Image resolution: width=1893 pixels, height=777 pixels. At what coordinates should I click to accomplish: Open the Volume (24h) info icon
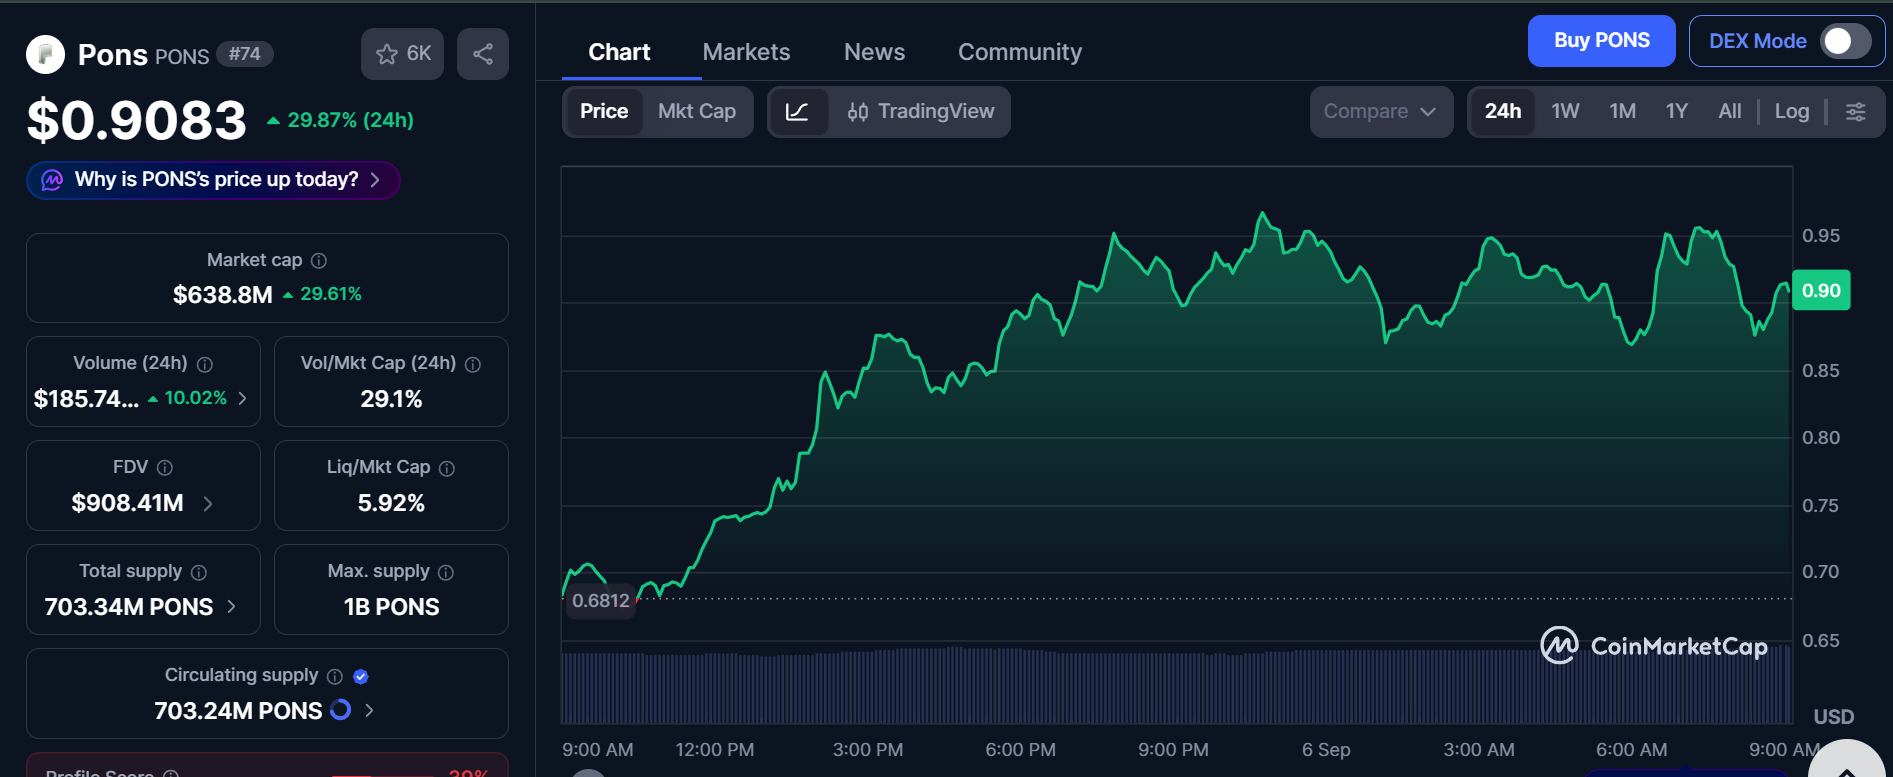click(x=205, y=365)
